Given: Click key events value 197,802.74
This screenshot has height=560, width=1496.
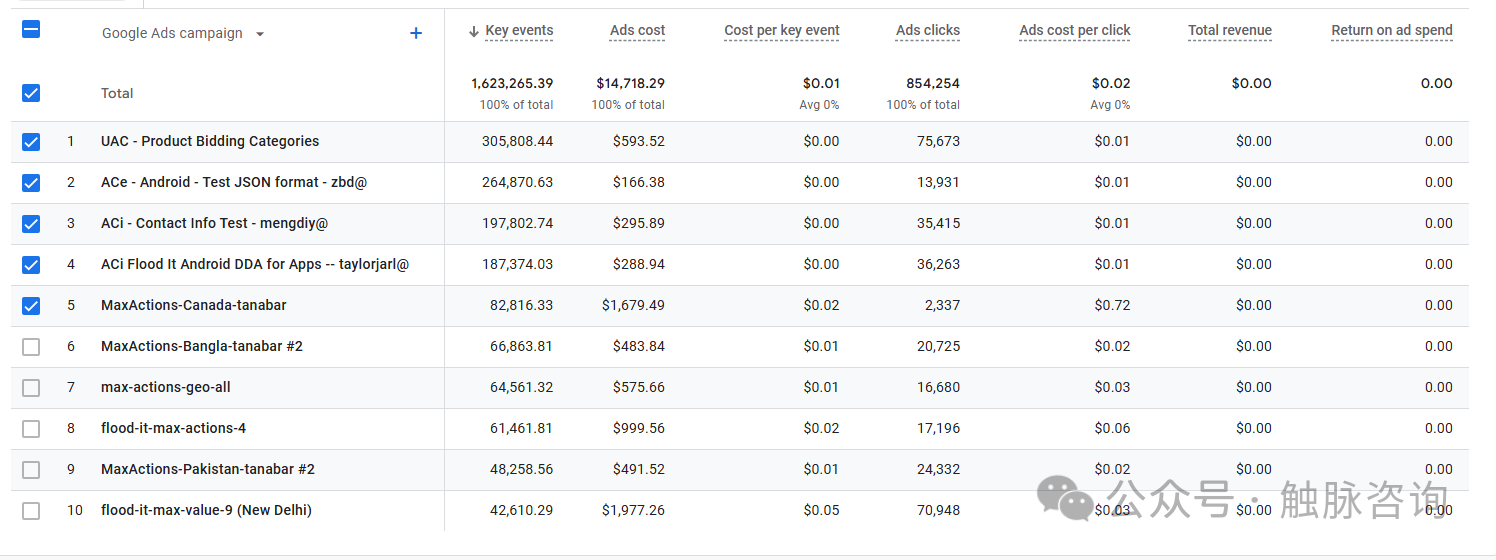Looking at the screenshot, I should click(517, 223).
